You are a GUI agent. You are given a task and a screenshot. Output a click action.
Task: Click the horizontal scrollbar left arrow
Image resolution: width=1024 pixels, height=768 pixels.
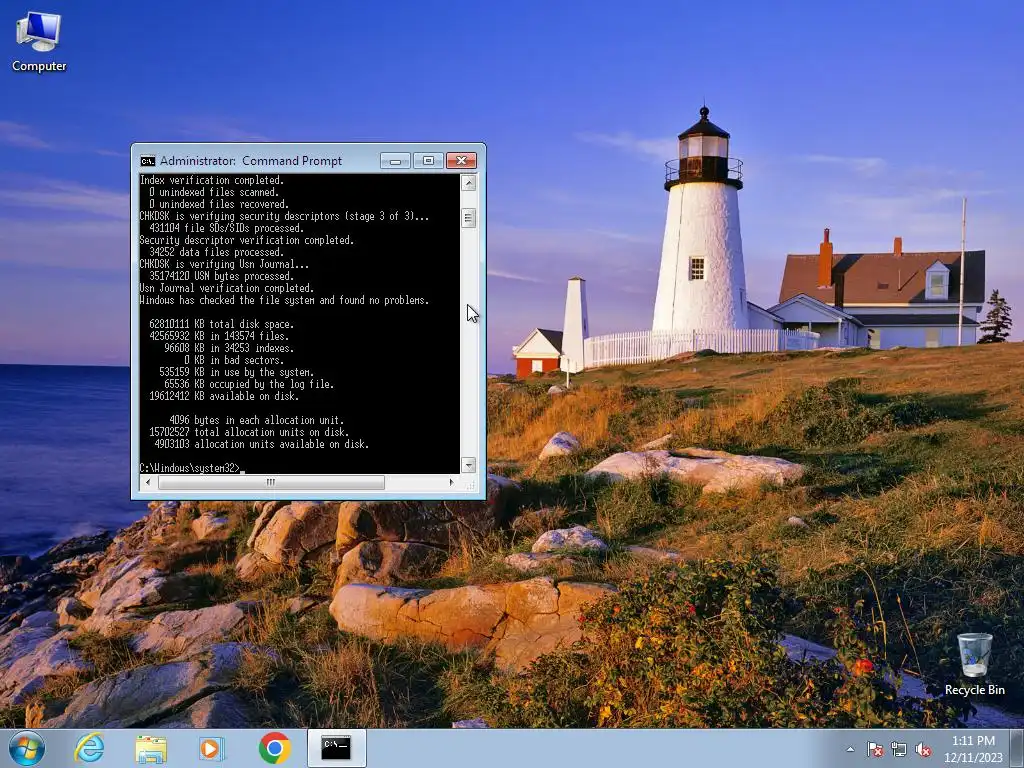148,482
